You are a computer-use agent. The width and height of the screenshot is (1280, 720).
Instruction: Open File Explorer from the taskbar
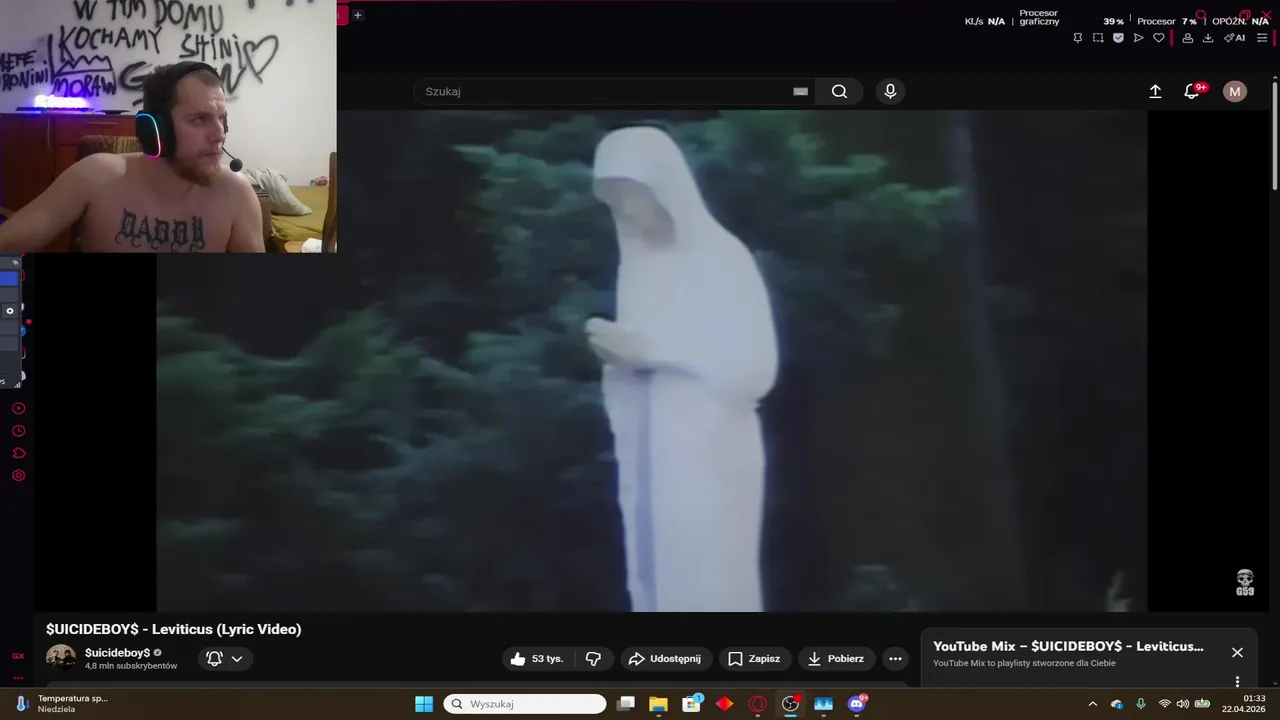tap(658, 704)
